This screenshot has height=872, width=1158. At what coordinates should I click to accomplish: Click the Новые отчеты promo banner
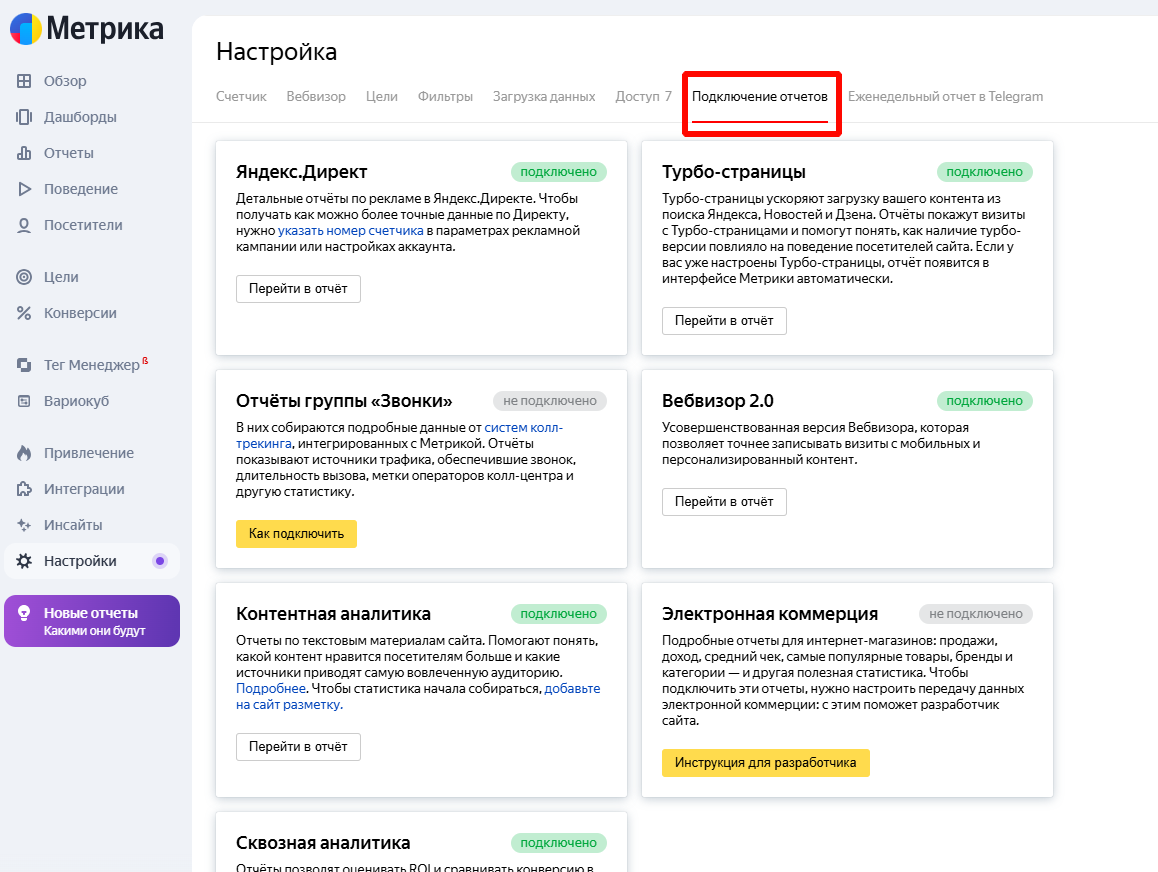coord(92,621)
